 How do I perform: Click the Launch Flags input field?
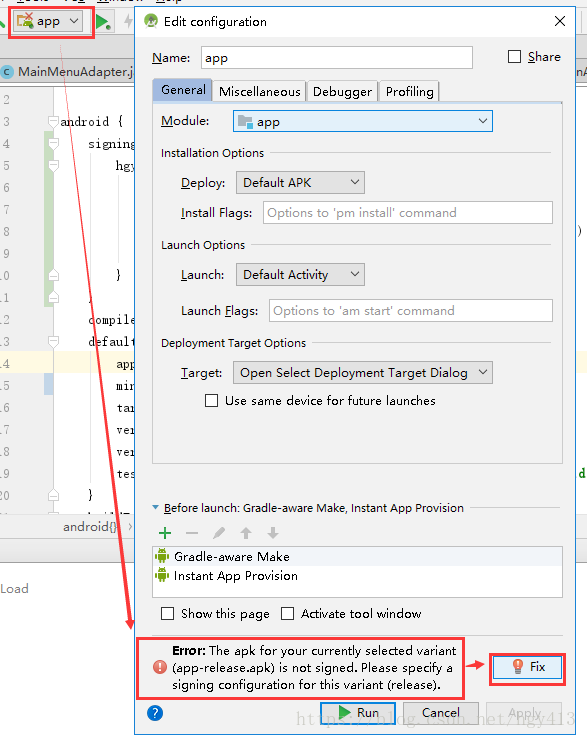(x=411, y=311)
